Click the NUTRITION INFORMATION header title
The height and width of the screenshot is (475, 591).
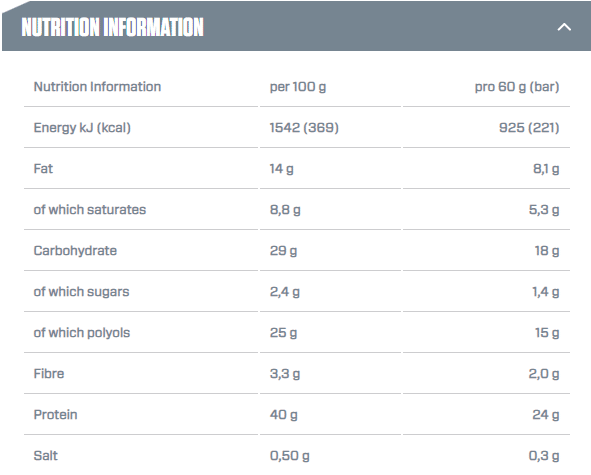112,27
